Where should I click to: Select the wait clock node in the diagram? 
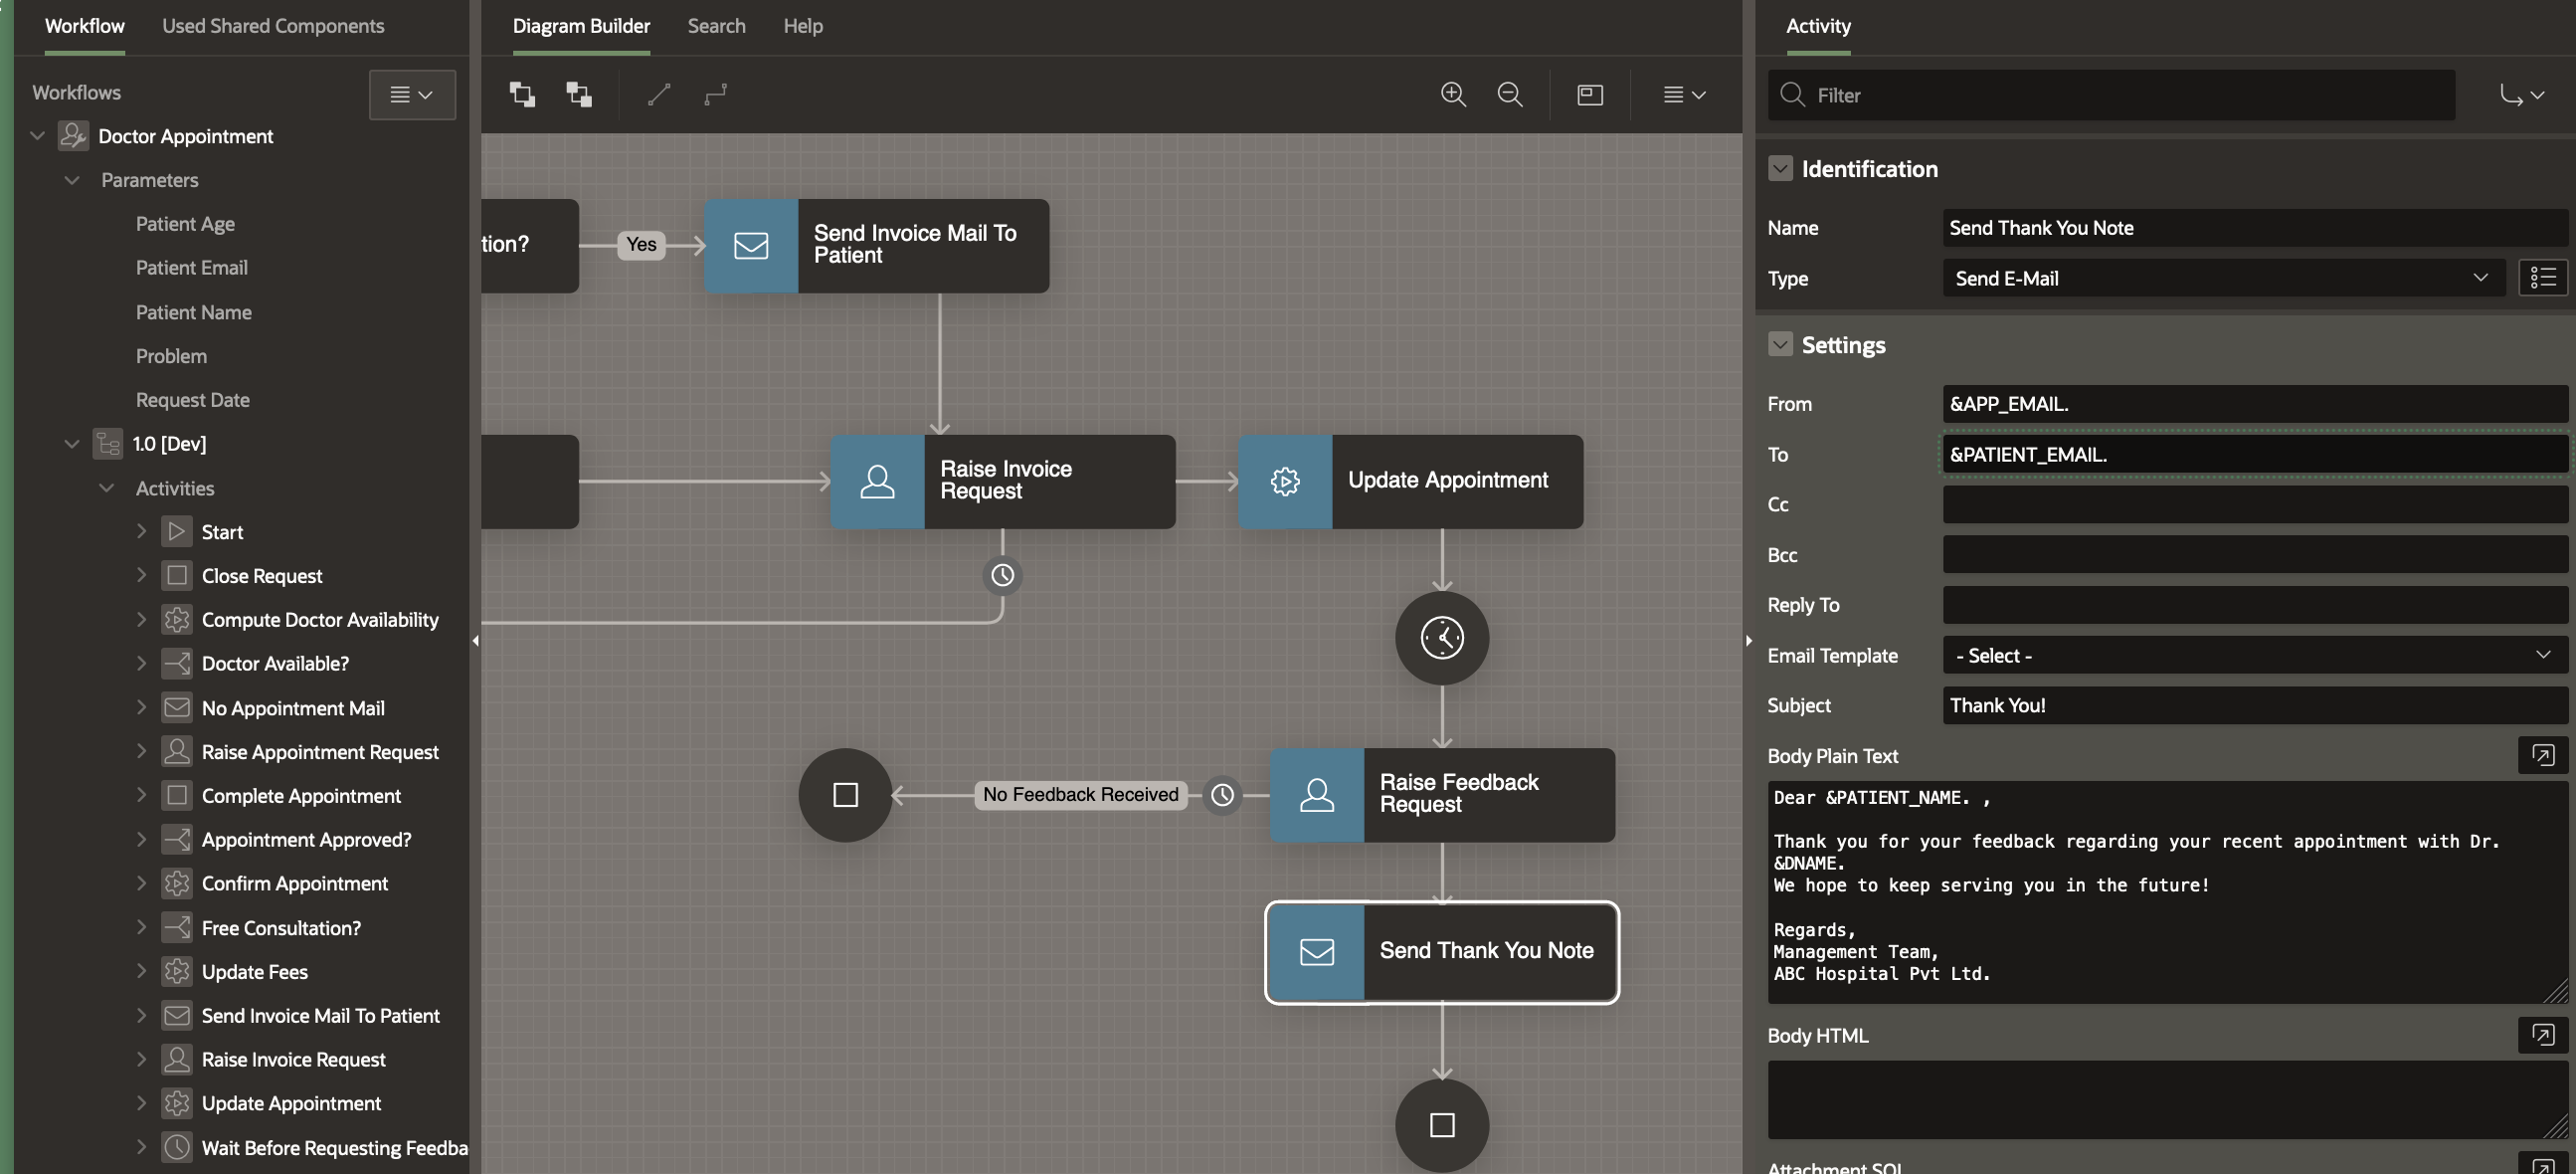click(x=1441, y=638)
